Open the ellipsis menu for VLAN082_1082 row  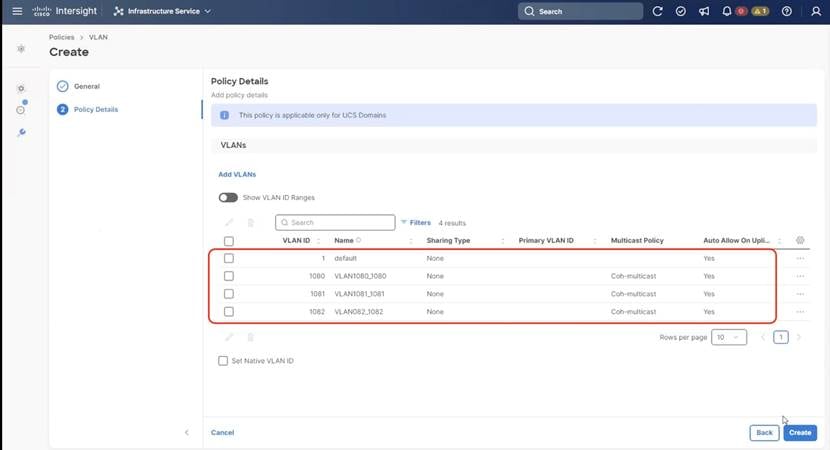800,312
